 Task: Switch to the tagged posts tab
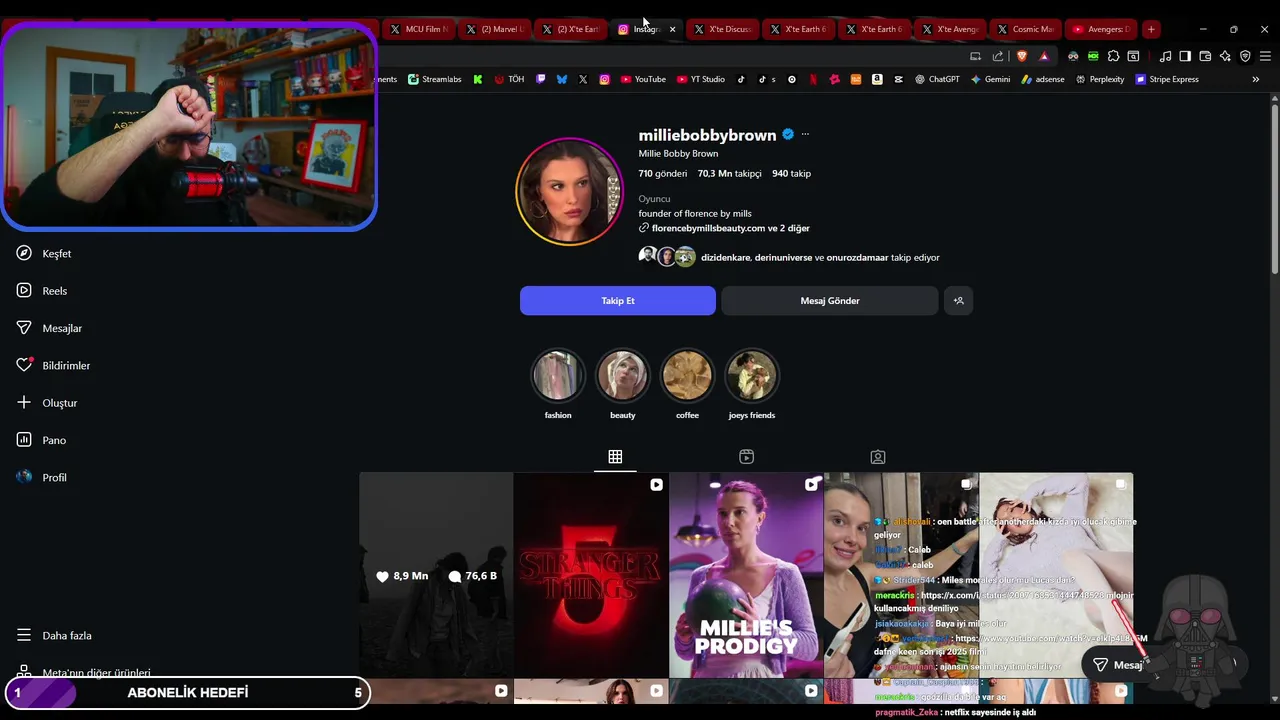point(878,457)
